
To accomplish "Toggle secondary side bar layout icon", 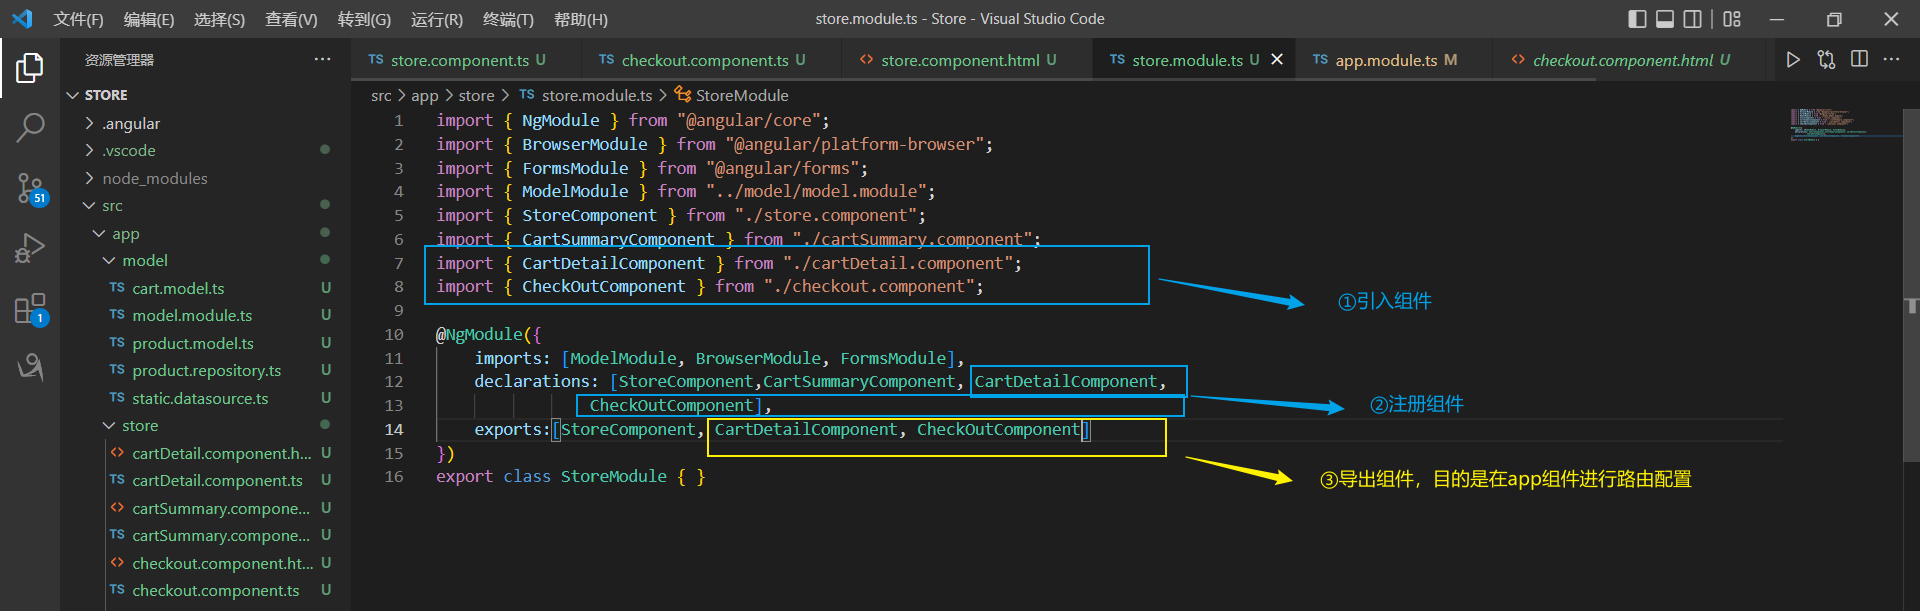I will coord(1693,19).
